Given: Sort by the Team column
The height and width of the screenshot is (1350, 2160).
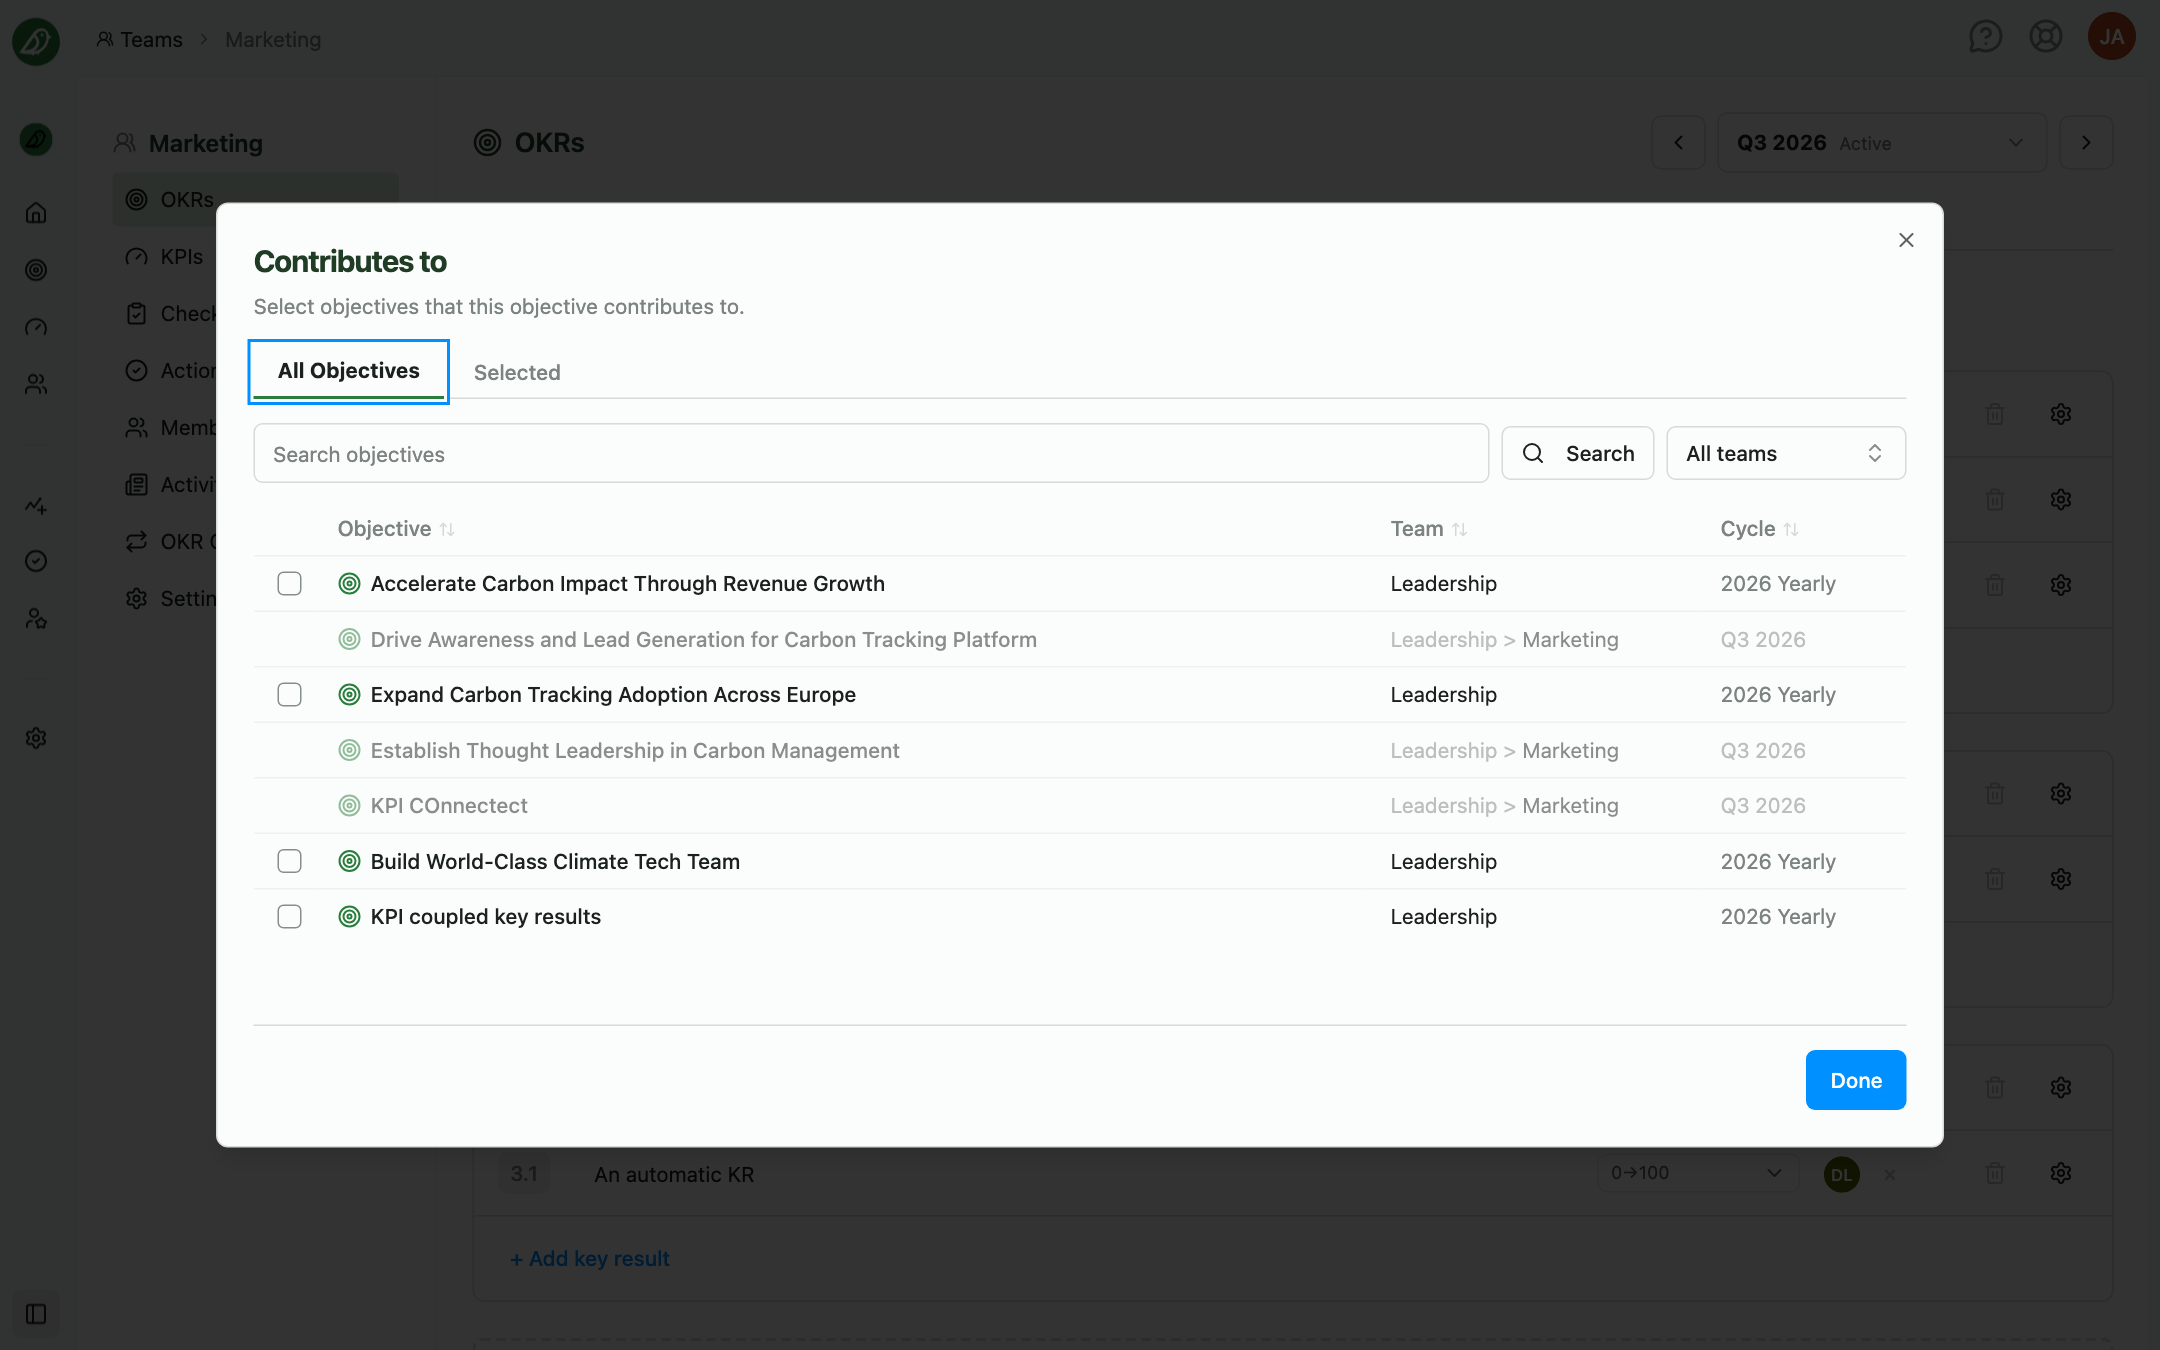Looking at the screenshot, I should coord(1429,529).
